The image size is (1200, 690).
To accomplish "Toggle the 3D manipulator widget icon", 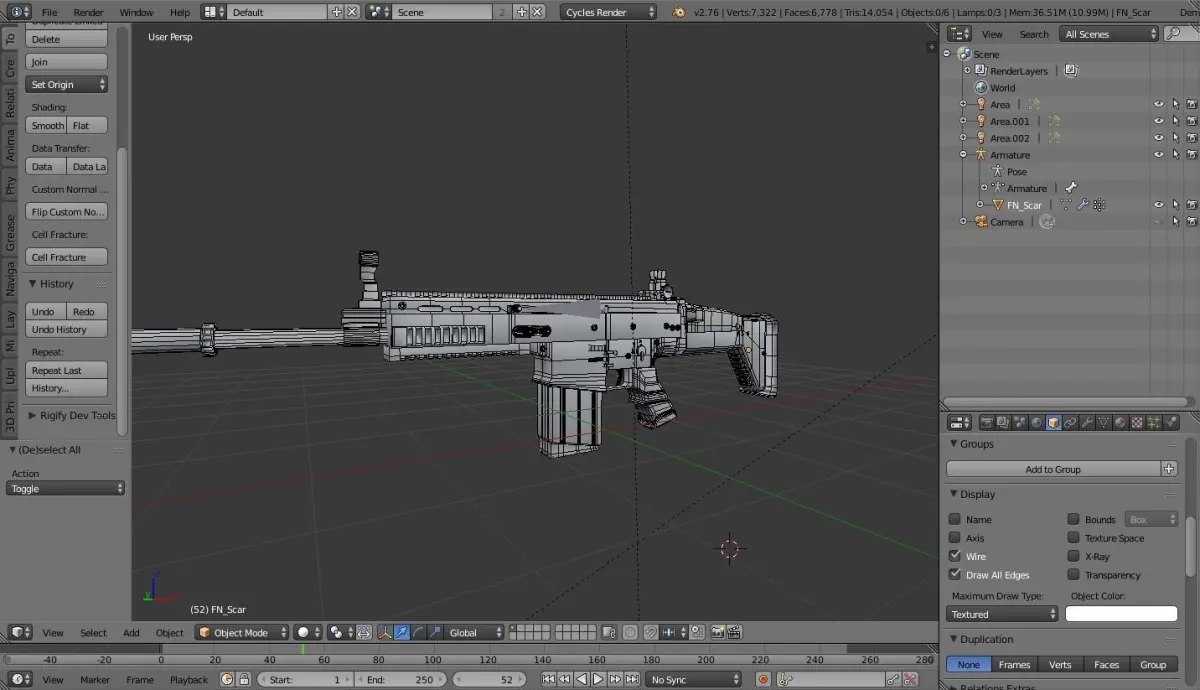I will coord(385,632).
